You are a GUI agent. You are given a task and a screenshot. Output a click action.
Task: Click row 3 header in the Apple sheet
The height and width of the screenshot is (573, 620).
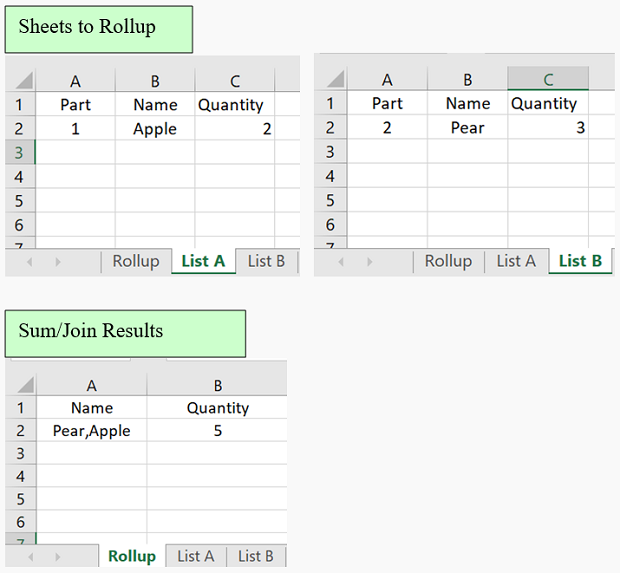pyautogui.click(x=20, y=152)
